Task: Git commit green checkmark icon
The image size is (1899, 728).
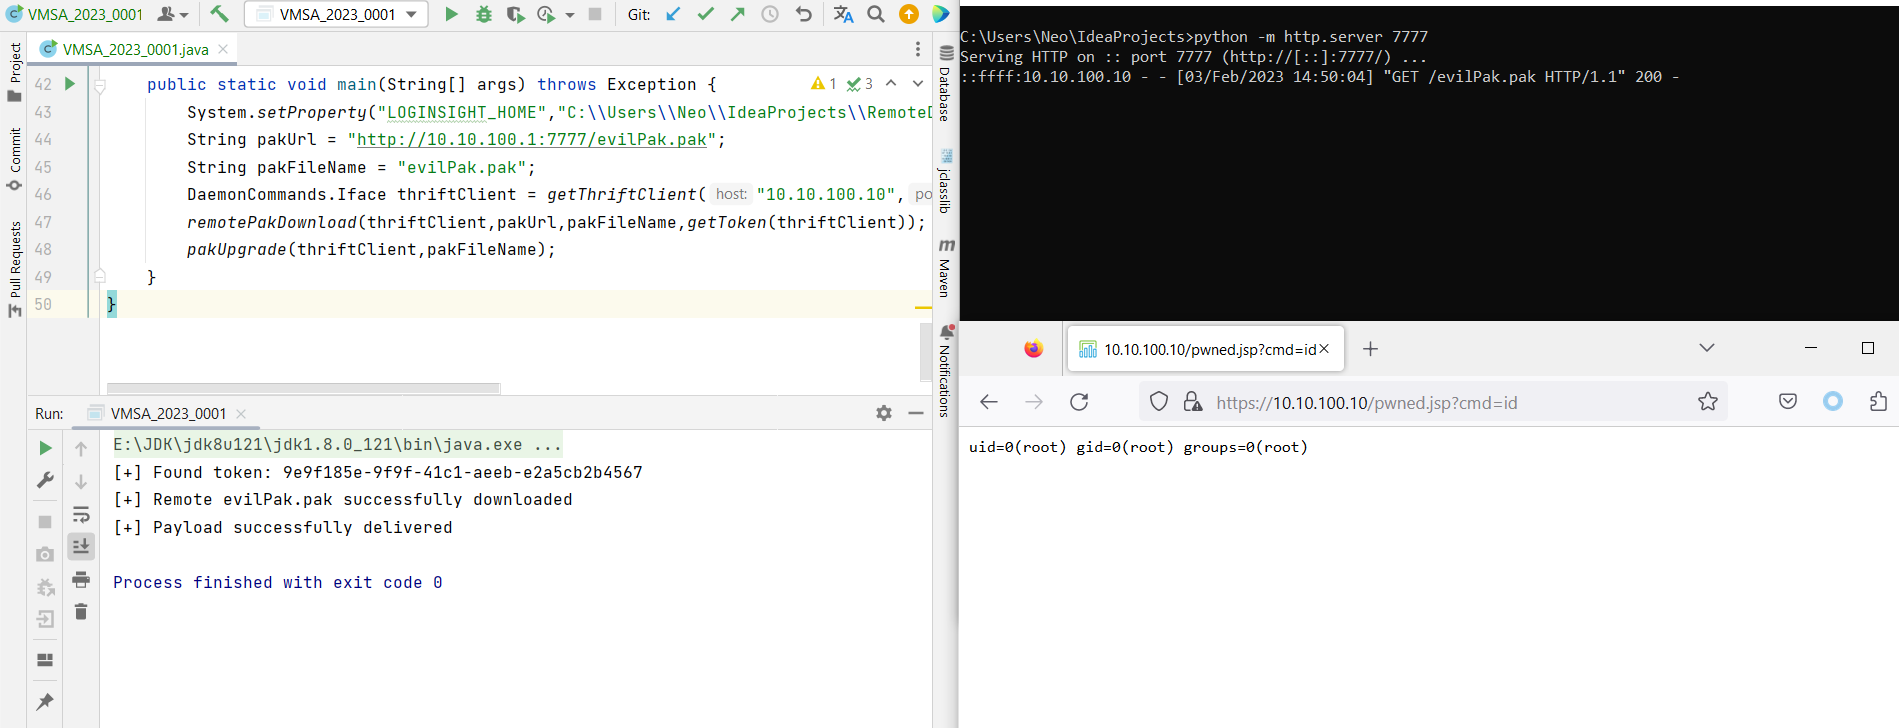Action: 705,14
